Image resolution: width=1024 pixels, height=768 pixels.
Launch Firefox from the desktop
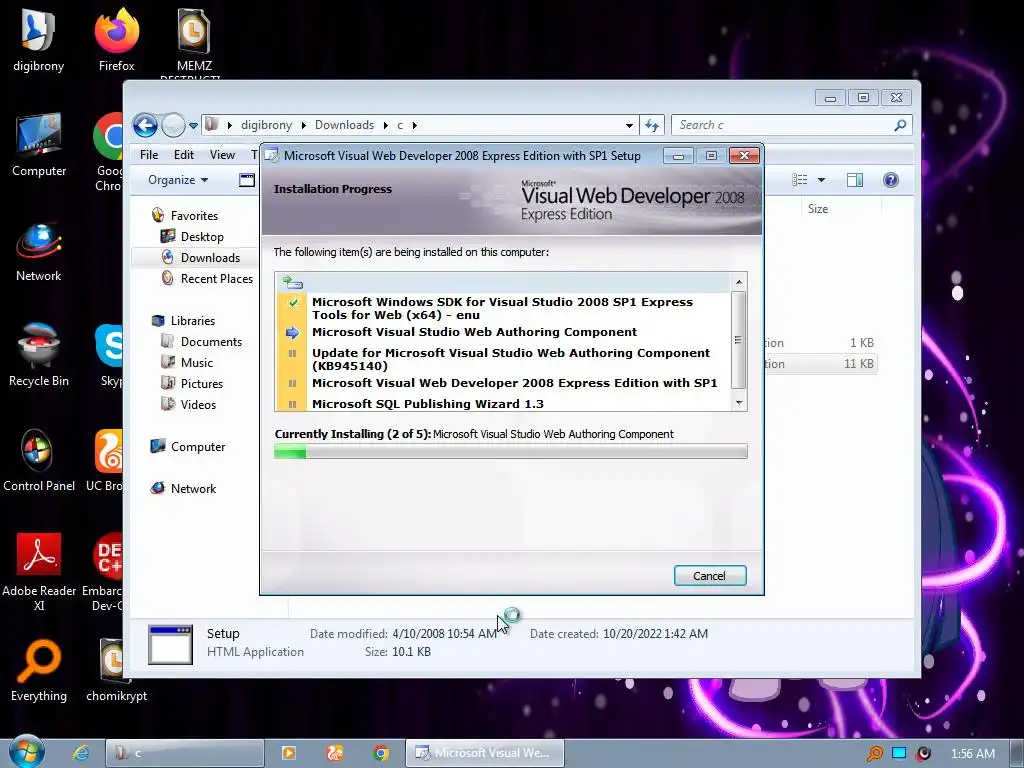tap(116, 40)
